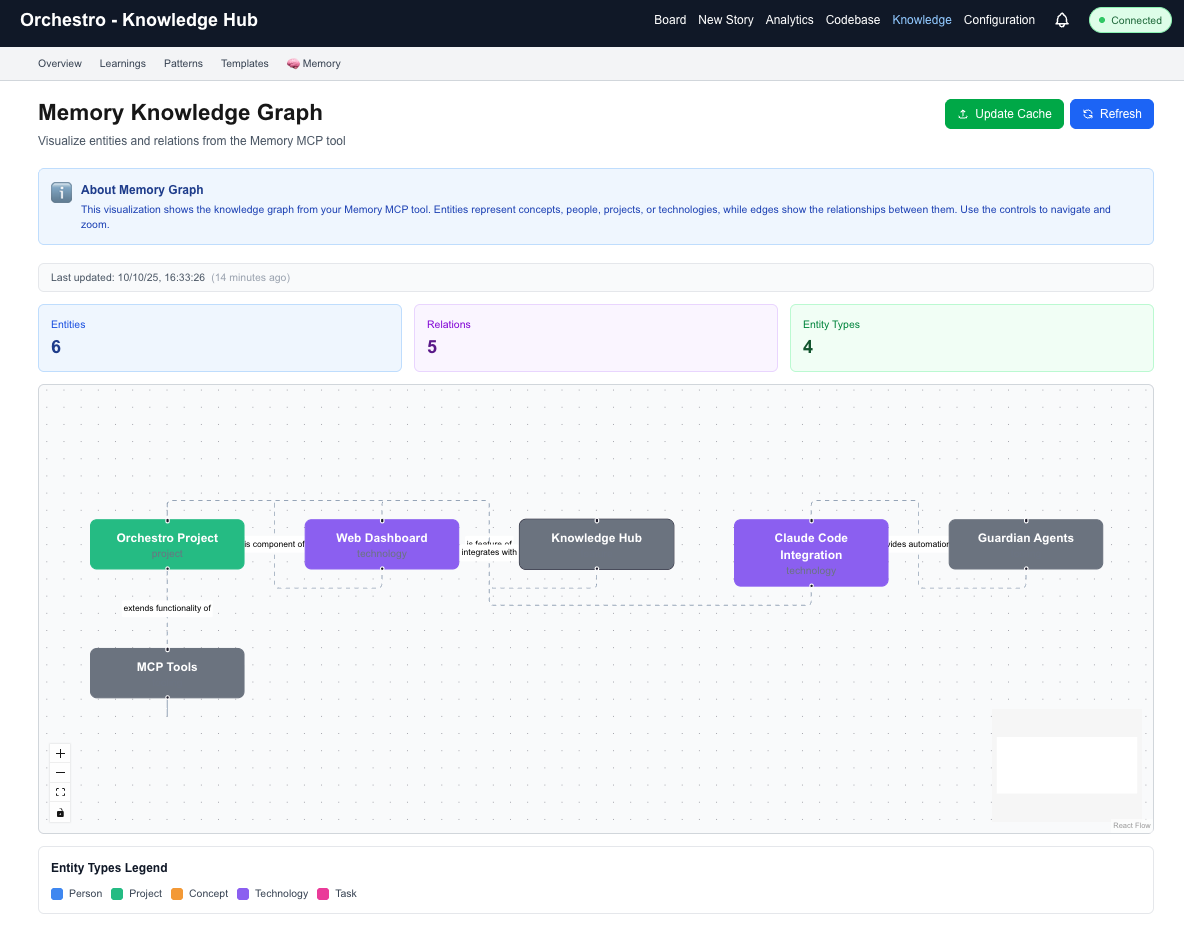The width and height of the screenshot is (1184, 928).
Task: Open the notification bell icon
Action: [x=1061, y=19]
